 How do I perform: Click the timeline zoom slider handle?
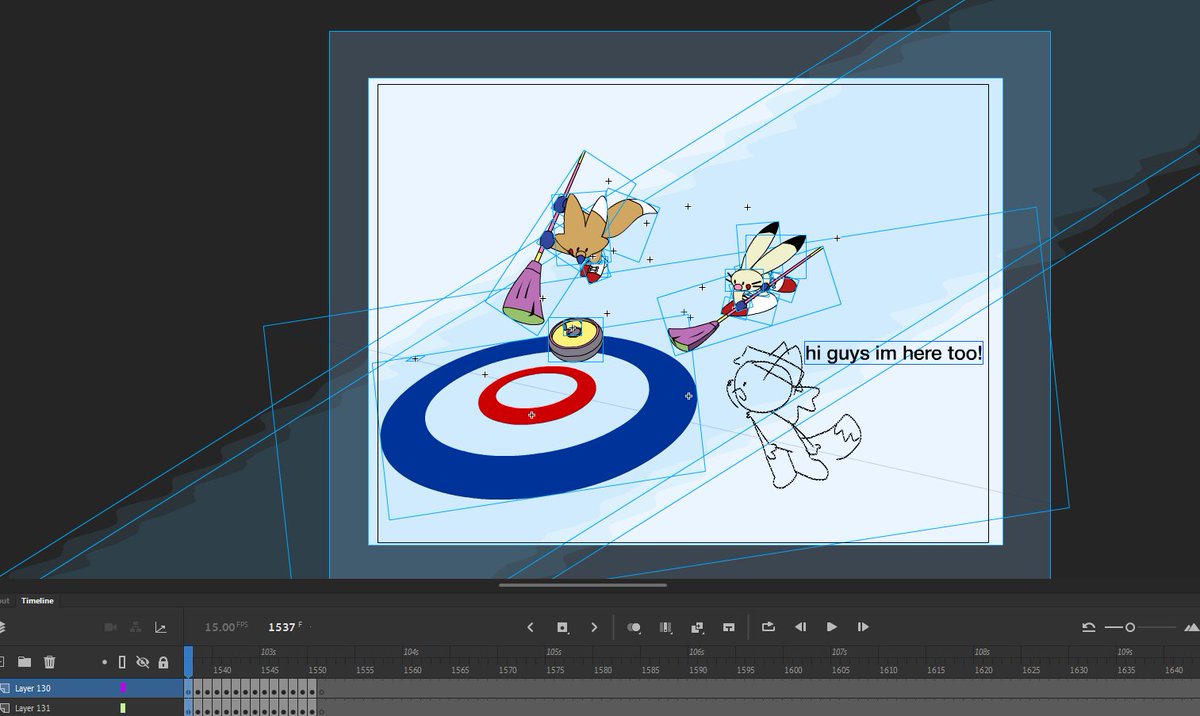1130,627
